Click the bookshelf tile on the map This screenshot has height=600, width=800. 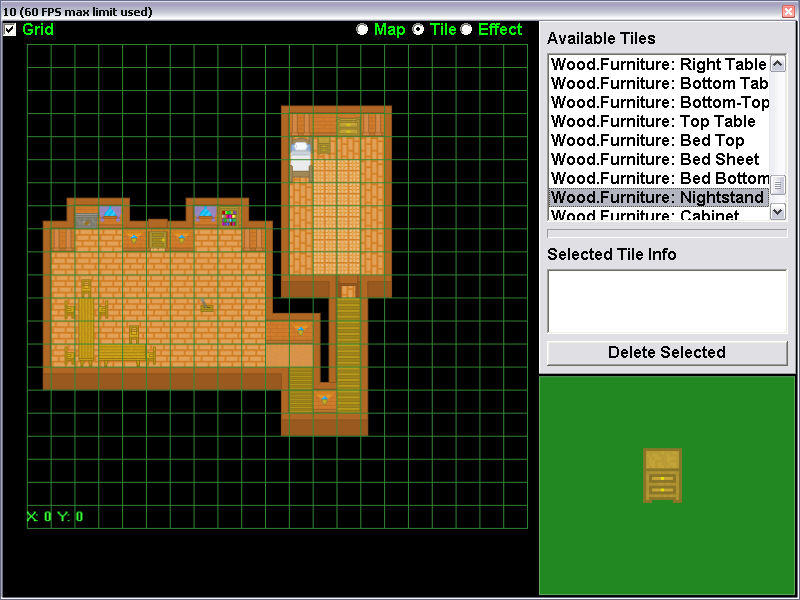(x=229, y=217)
